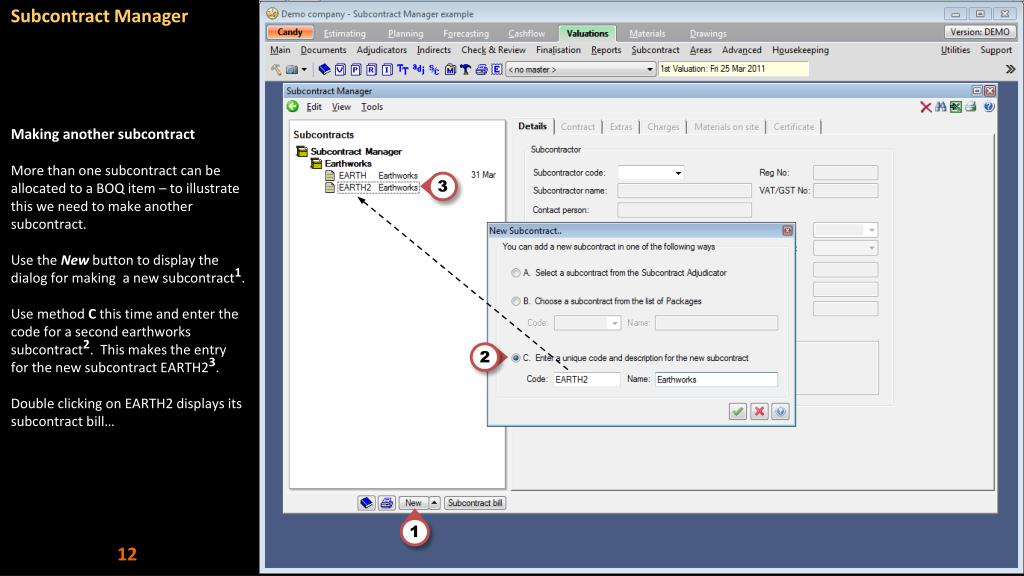Screen dimensions: 1024x576
Task: Click the hammer tool icon in main toolbar
Action: tap(276, 69)
